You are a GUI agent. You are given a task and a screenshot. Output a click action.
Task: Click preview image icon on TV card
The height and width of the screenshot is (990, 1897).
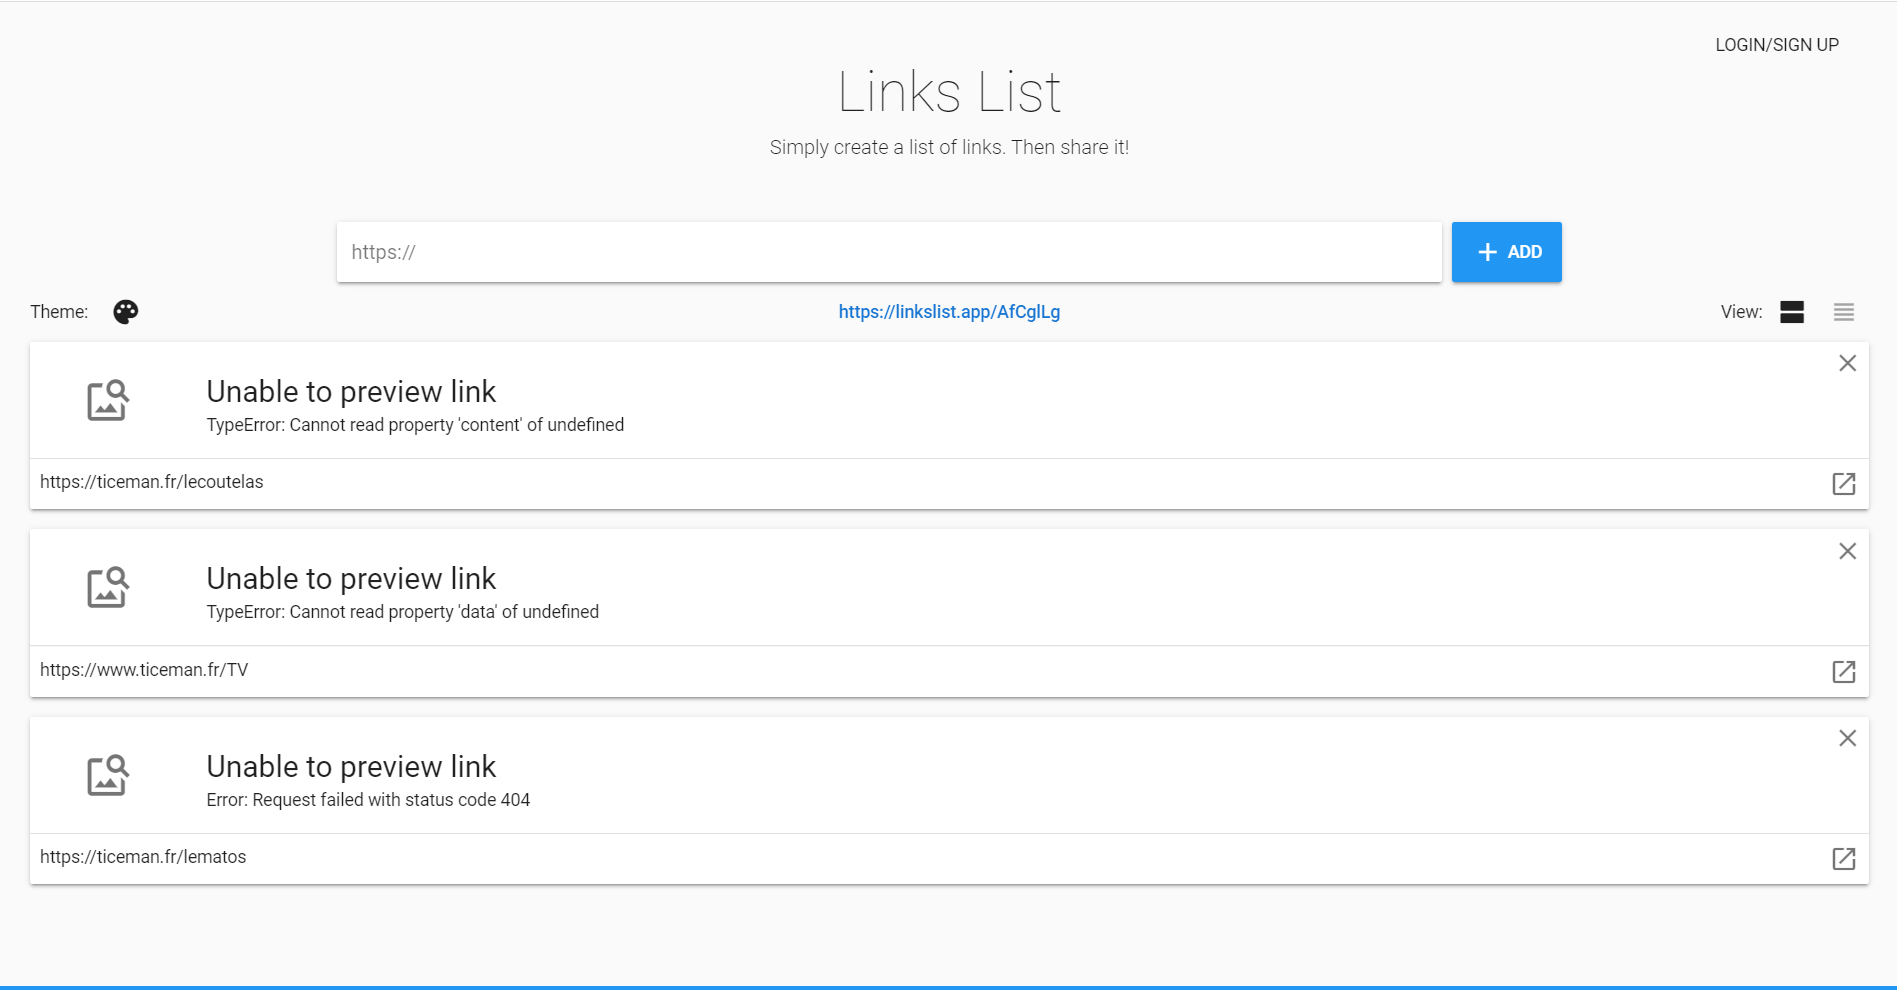[108, 587]
